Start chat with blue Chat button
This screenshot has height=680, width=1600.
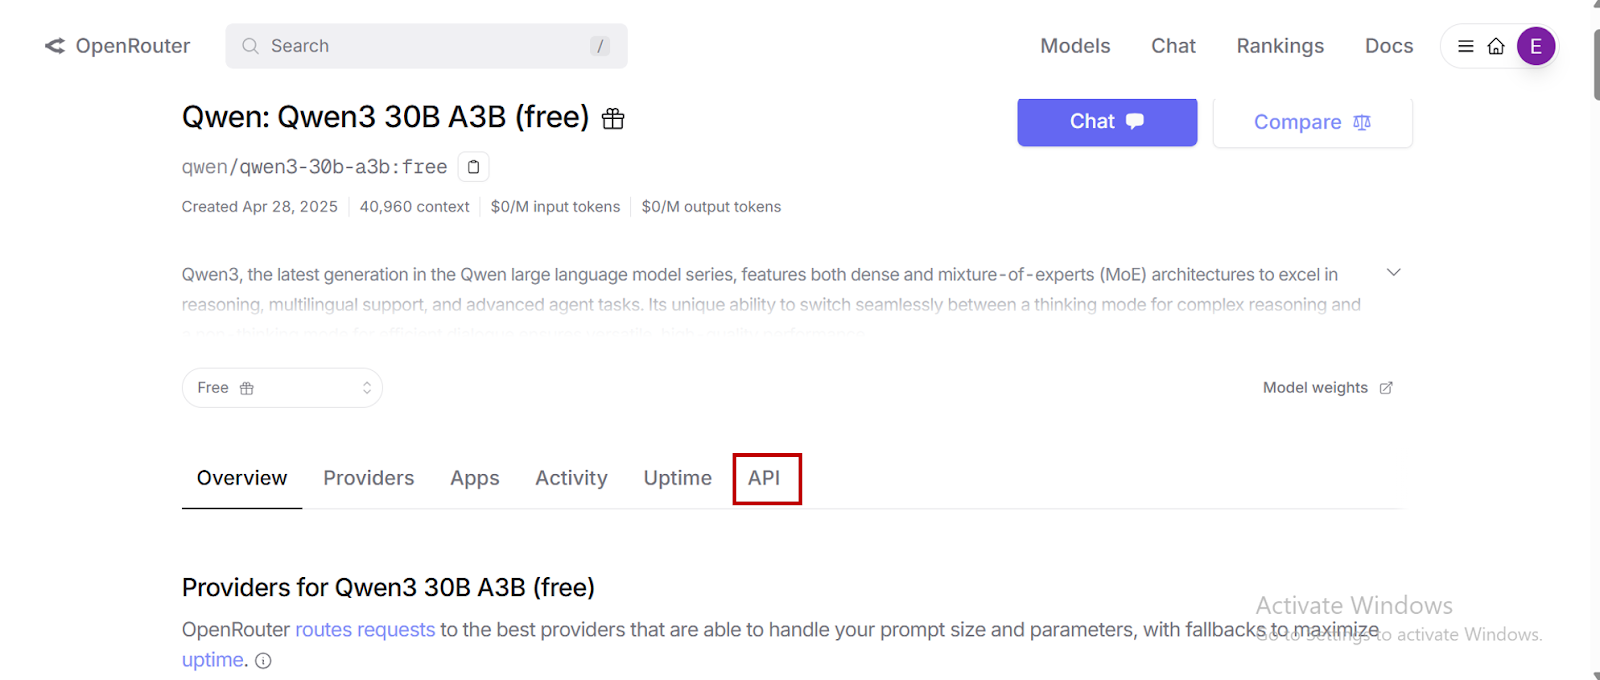[x=1107, y=122]
